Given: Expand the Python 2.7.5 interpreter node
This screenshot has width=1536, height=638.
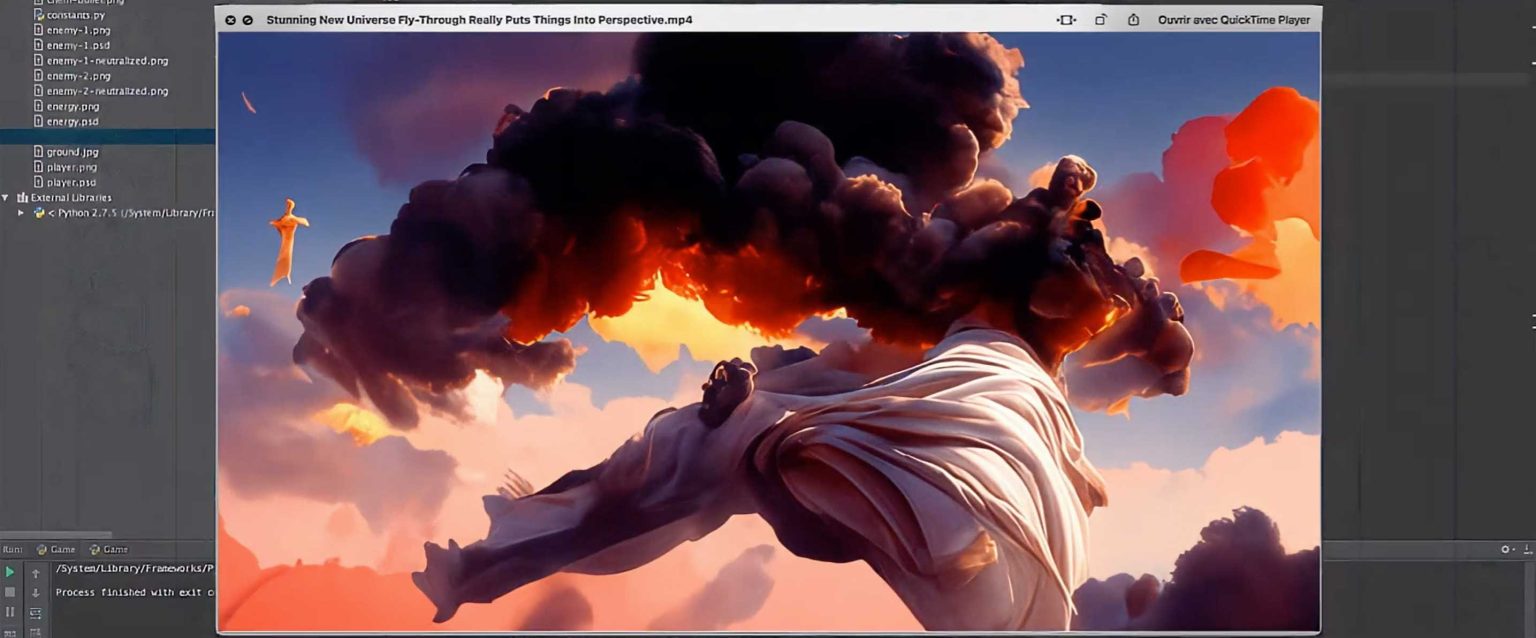Looking at the screenshot, I should pos(23,212).
